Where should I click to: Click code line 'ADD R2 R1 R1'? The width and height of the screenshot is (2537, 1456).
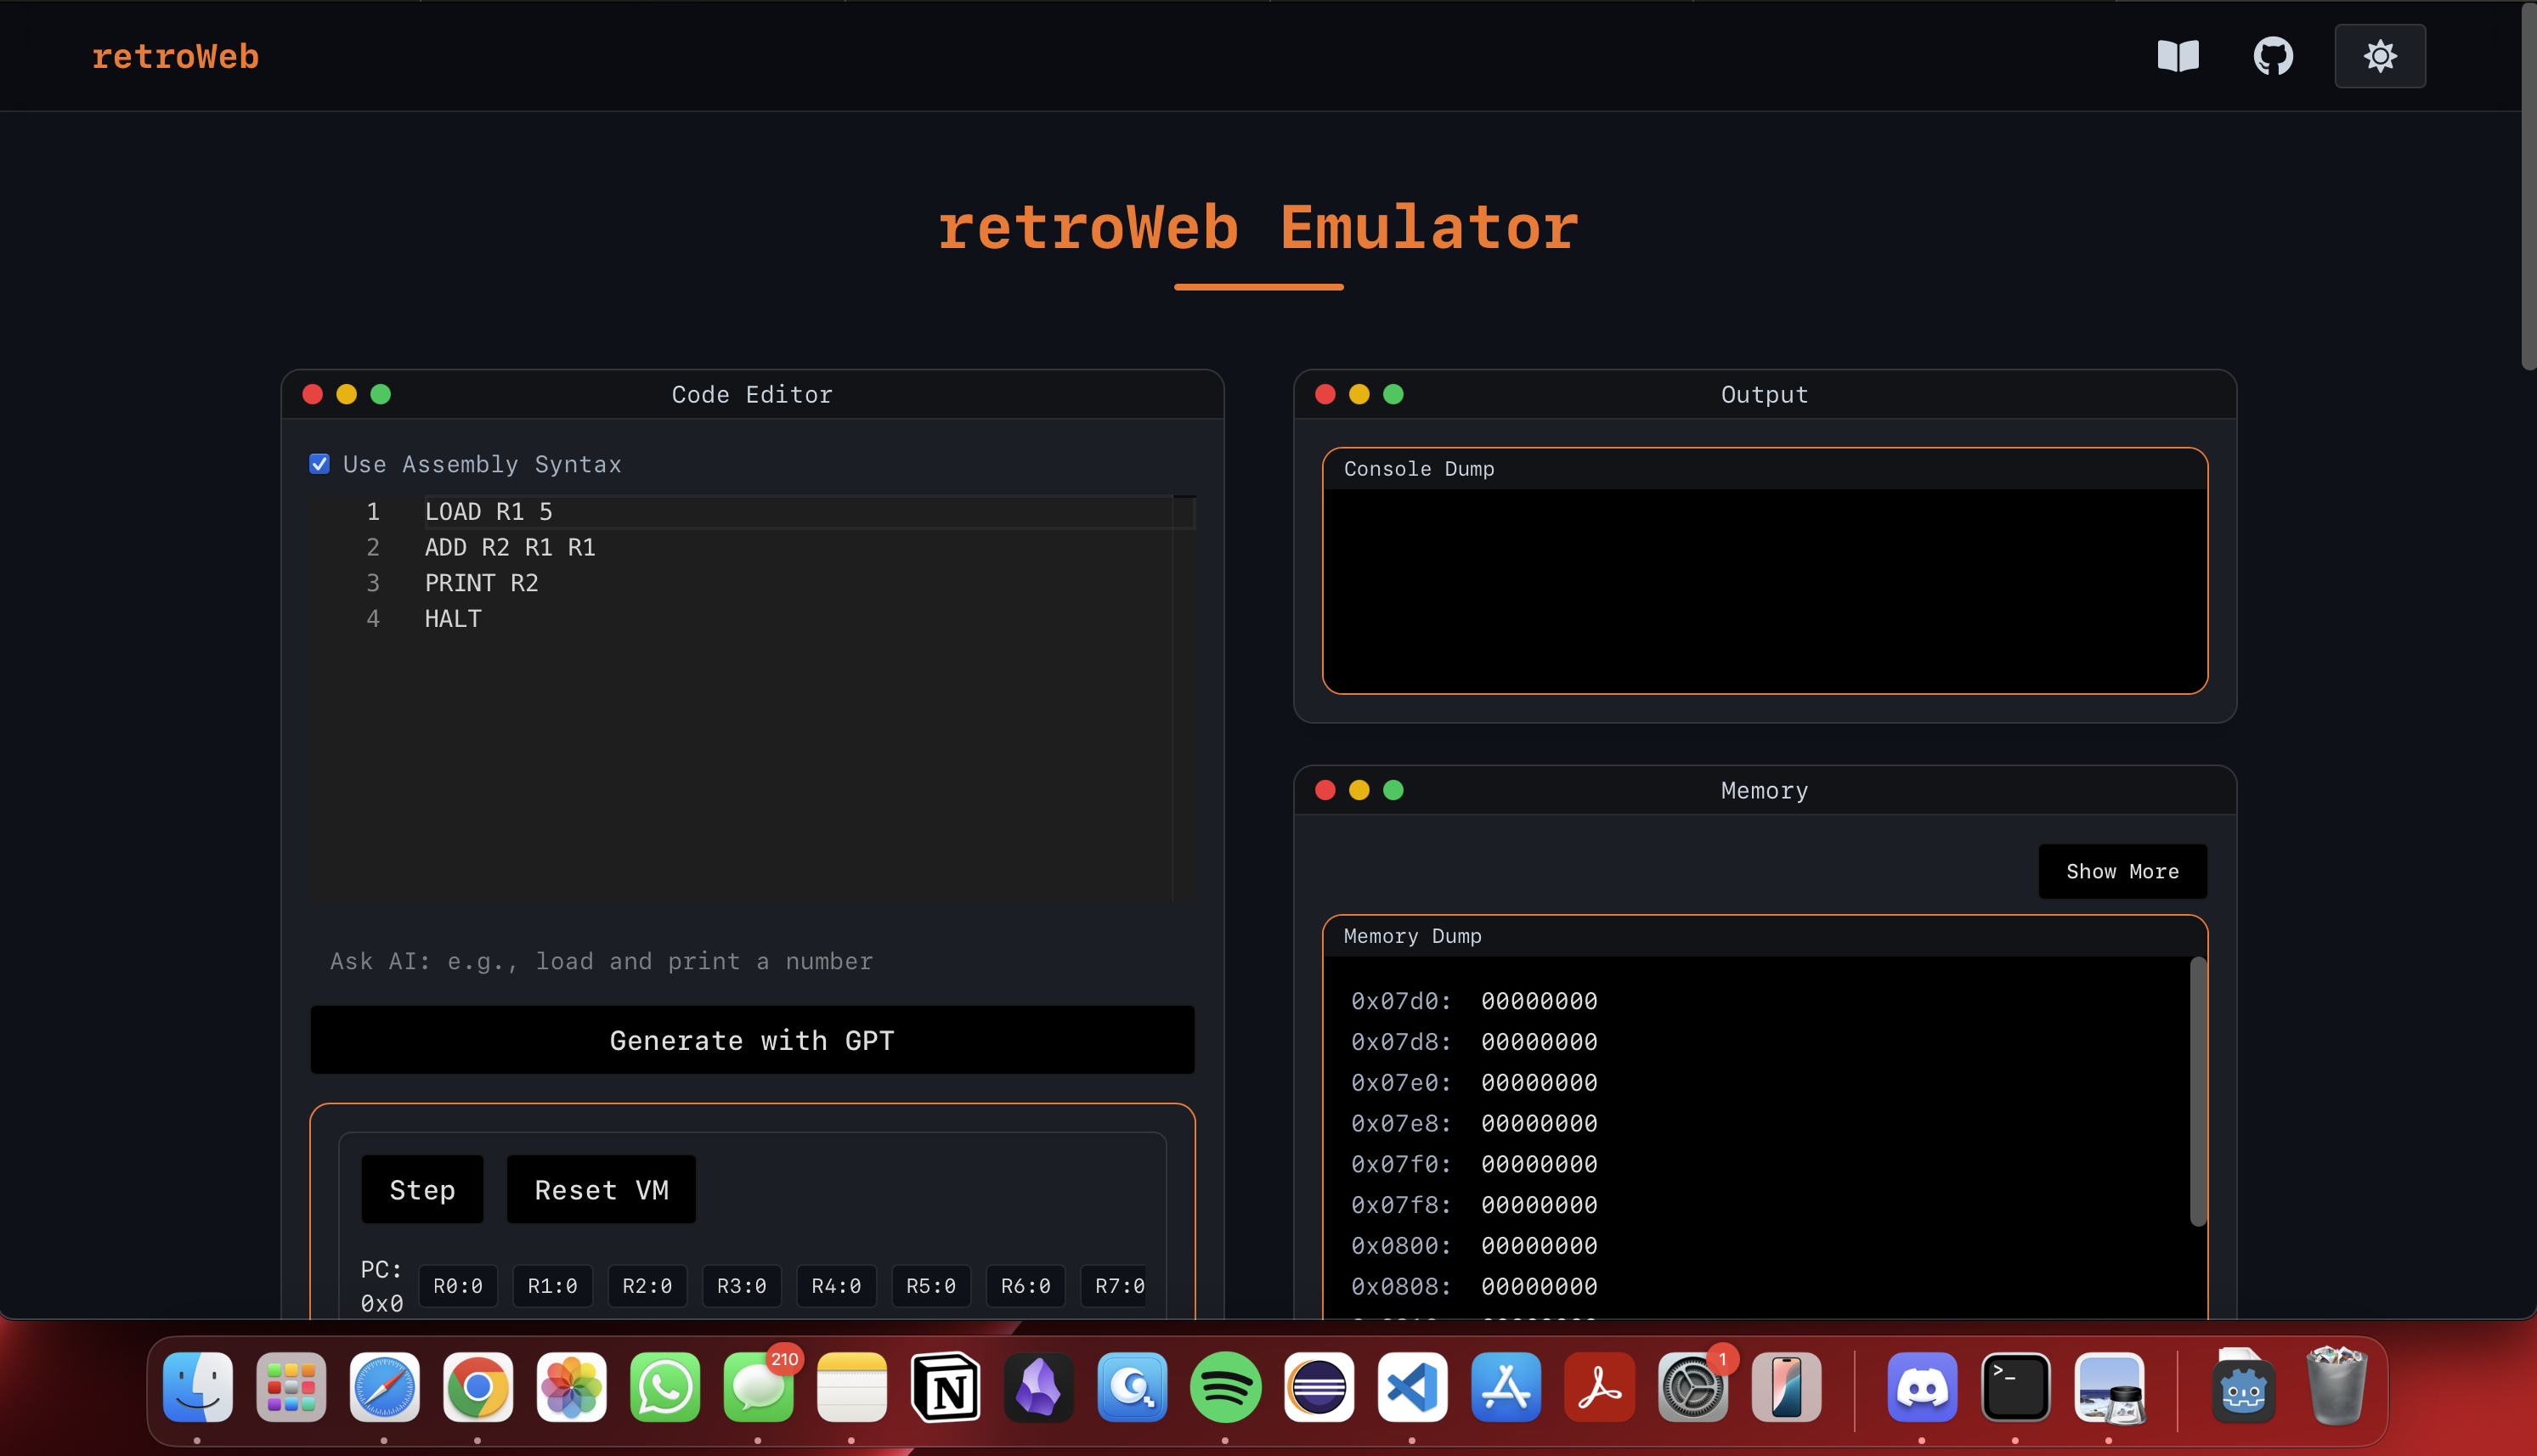[x=510, y=547]
